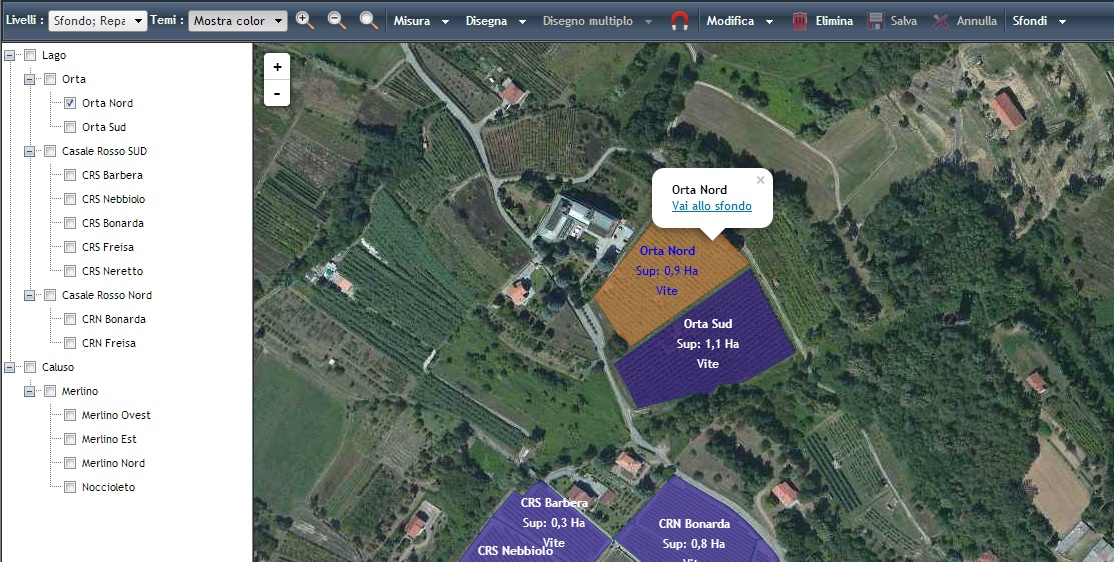1114x563 pixels.
Task: Enable the Orta Sud layer checkbox
Action: (x=70, y=127)
